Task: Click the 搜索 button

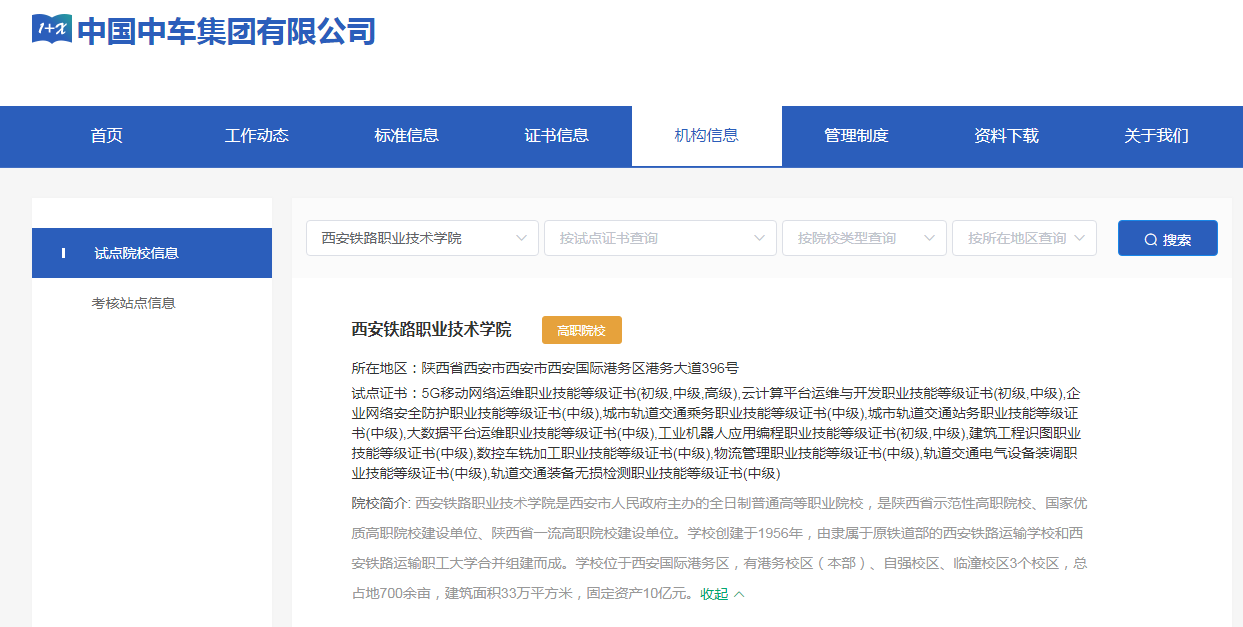Action: pyautogui.click(x=1168, y=238)
